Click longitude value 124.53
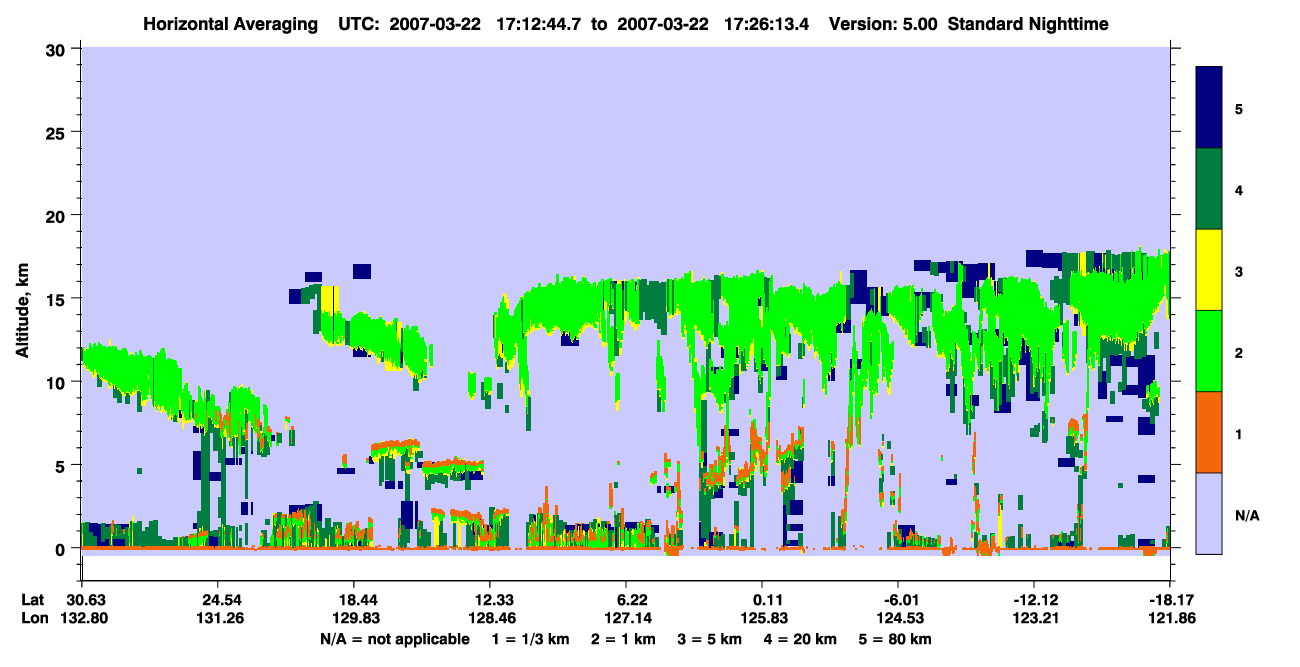 point(898,618)
